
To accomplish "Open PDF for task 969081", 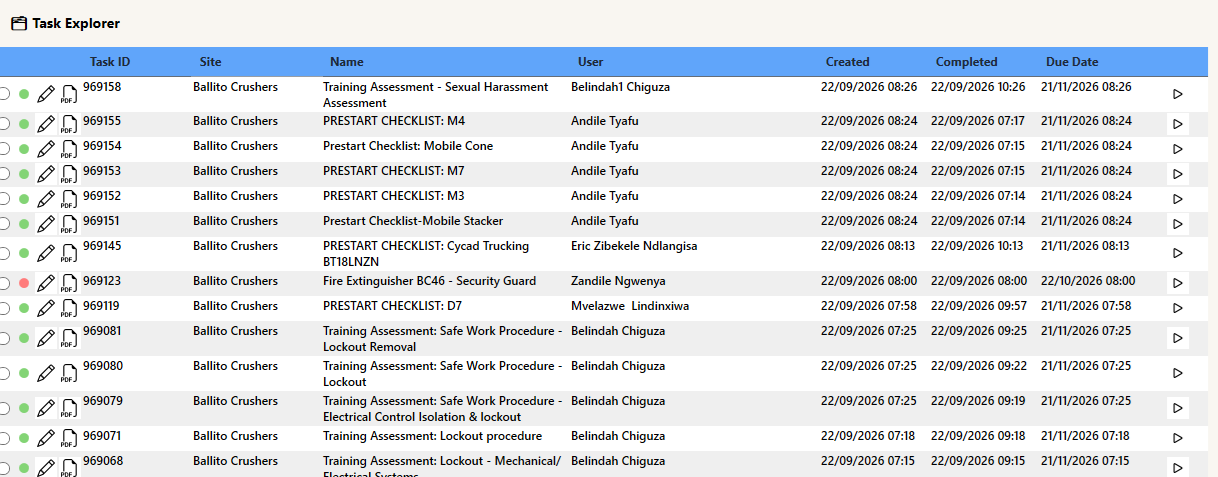I will pyautogui.click(x=68, y=339).
